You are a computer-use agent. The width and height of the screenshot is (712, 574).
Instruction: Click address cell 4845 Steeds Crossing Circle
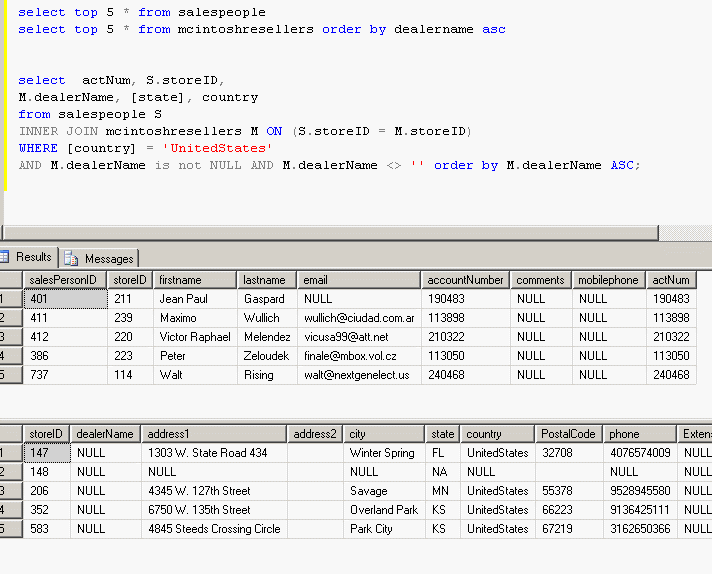pos(214,529)
